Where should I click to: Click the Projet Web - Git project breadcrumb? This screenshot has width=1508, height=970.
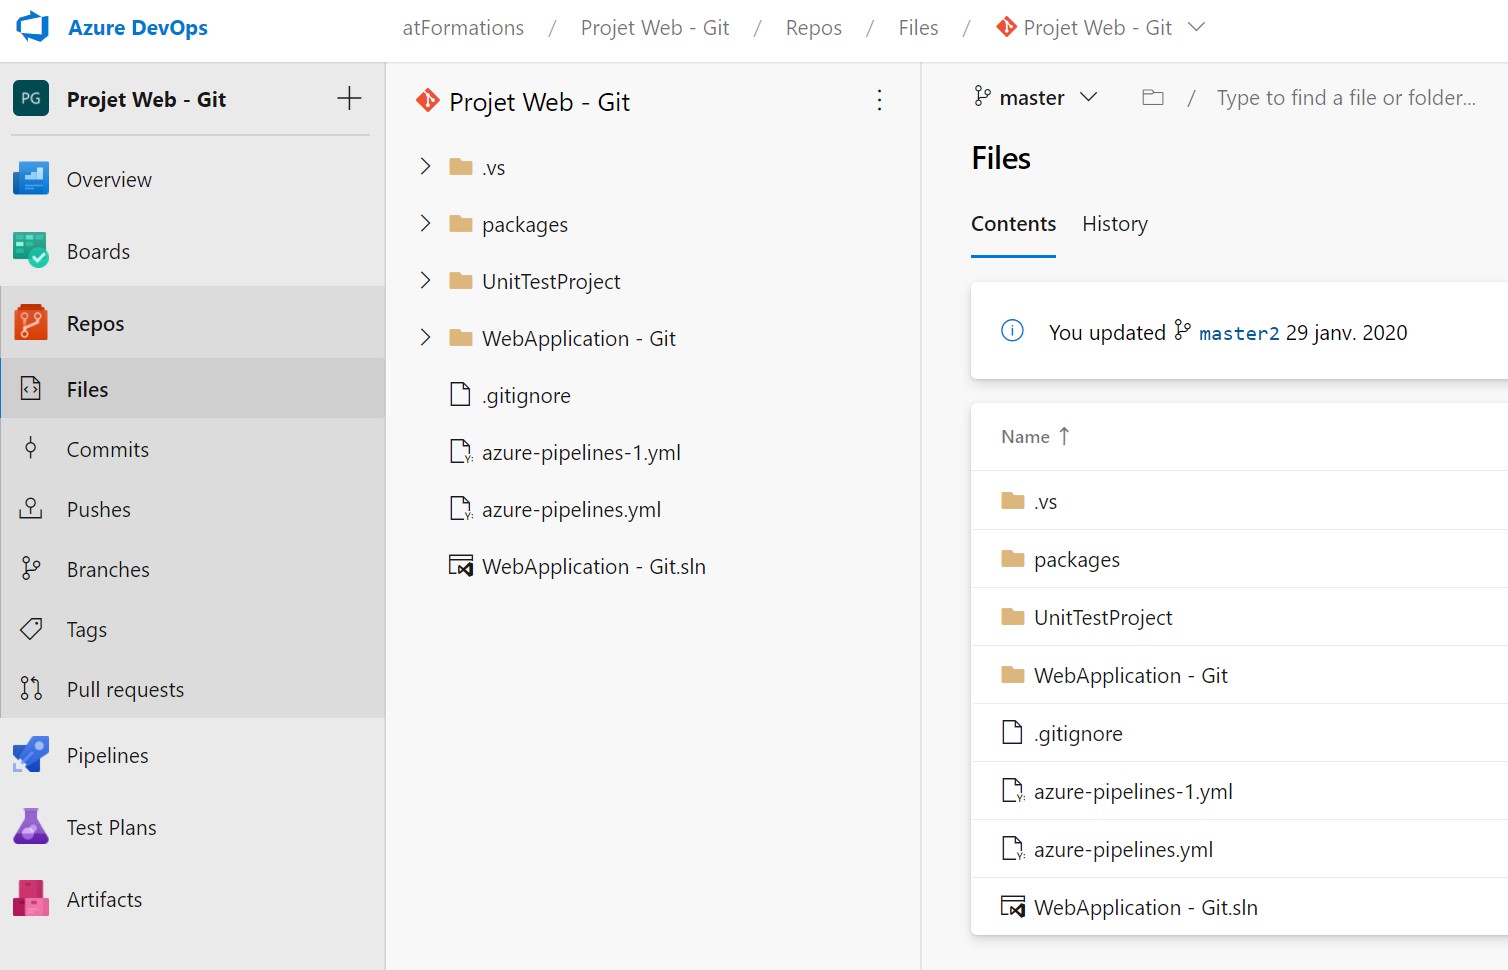coord(655,28)
